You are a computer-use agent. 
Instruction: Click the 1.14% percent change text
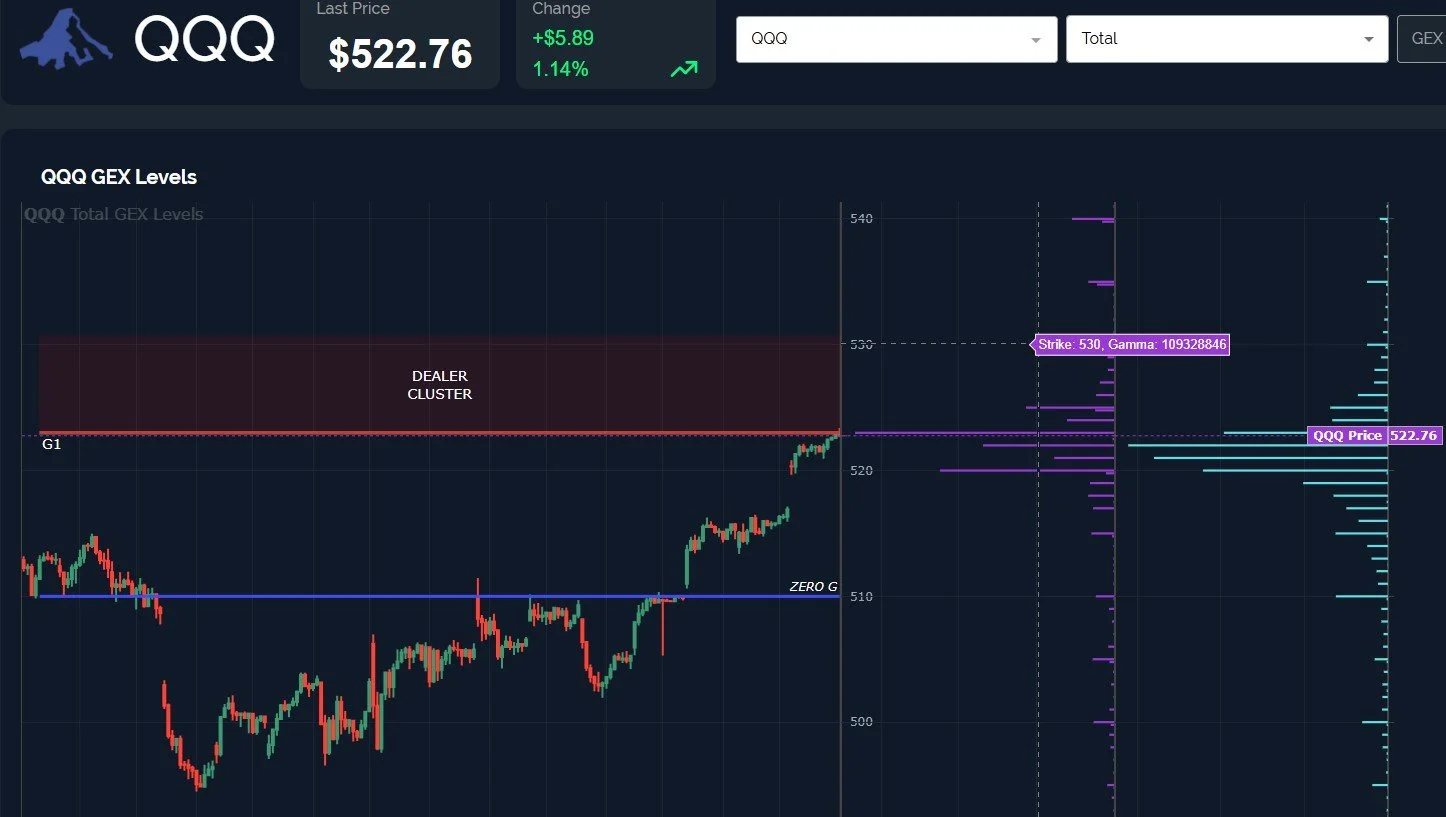[x=560, y=69]
